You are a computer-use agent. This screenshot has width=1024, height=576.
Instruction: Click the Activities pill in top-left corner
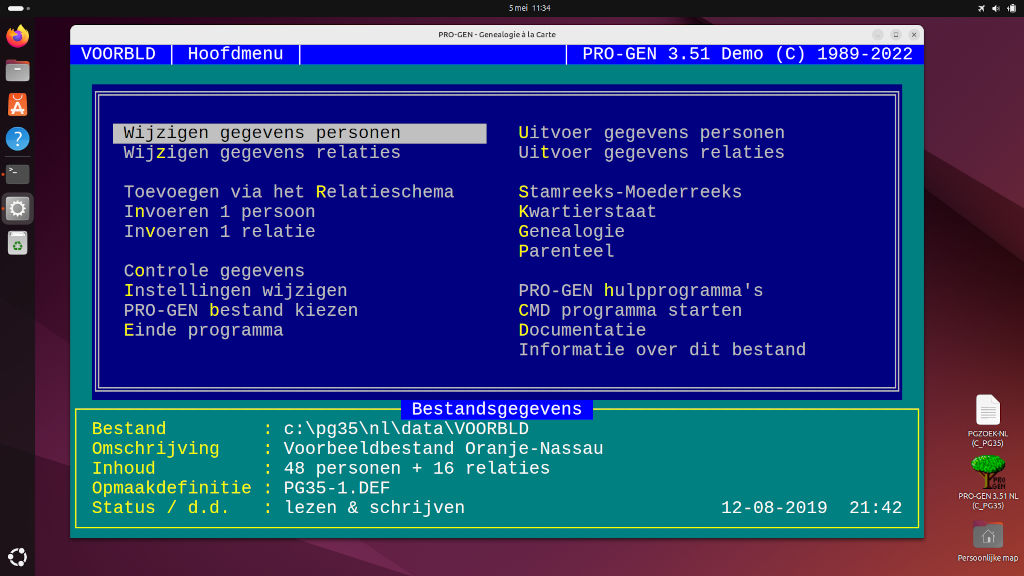18,8
